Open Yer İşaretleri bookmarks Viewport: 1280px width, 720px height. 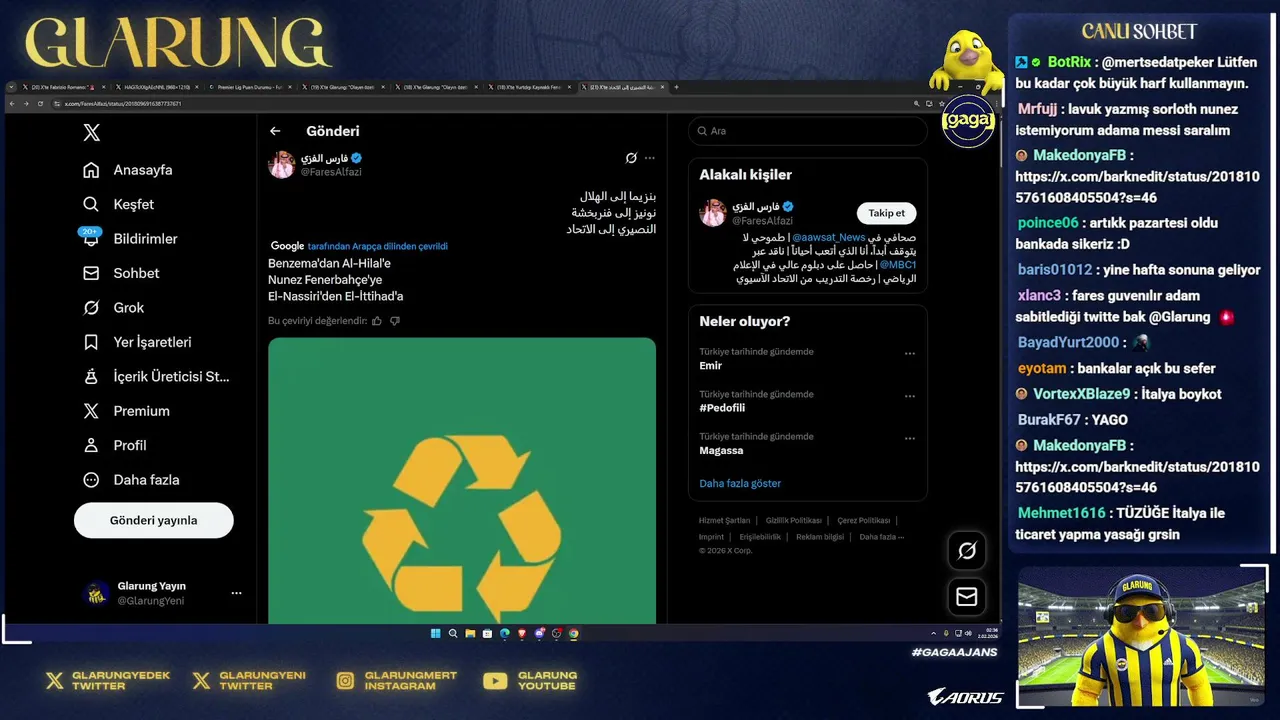(x=137, y=342)
